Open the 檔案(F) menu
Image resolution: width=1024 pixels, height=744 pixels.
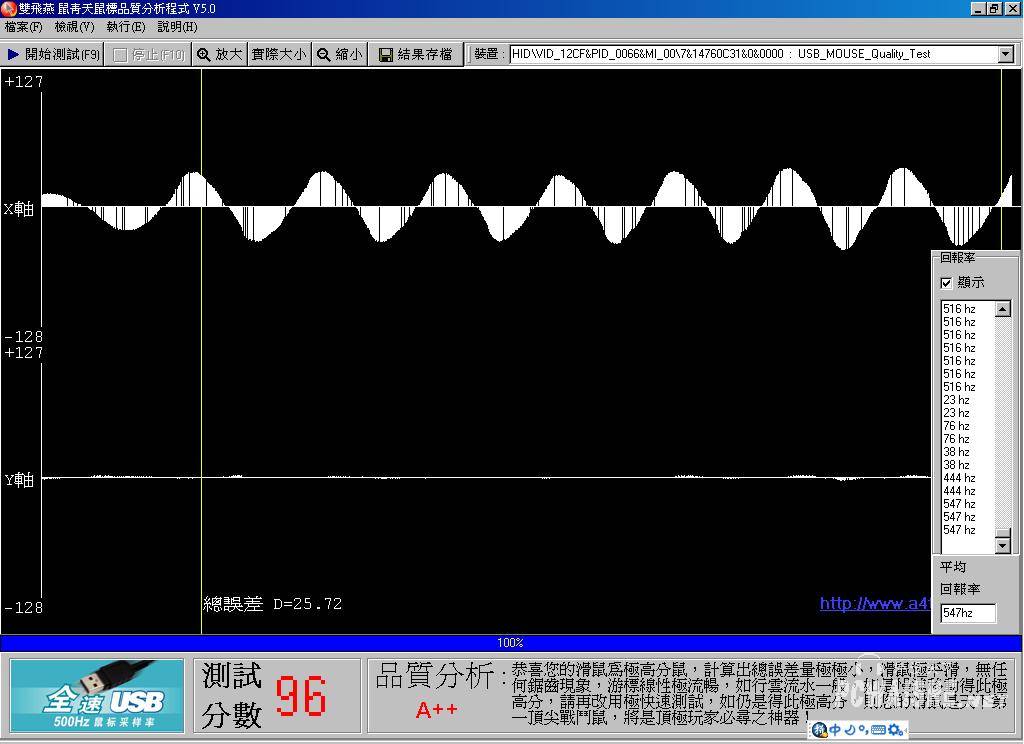[x=24, y=27]
